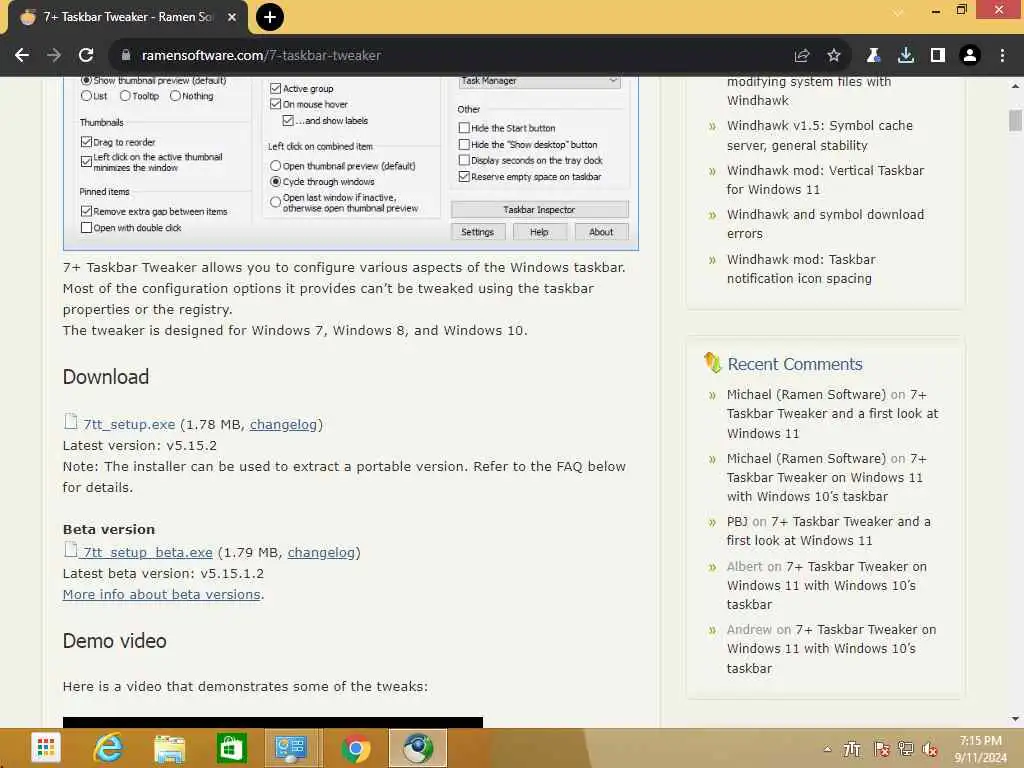Open the Control Panel taskbar icon
1024x768 pixels.
pyautogui.click(x=293, y=748)
